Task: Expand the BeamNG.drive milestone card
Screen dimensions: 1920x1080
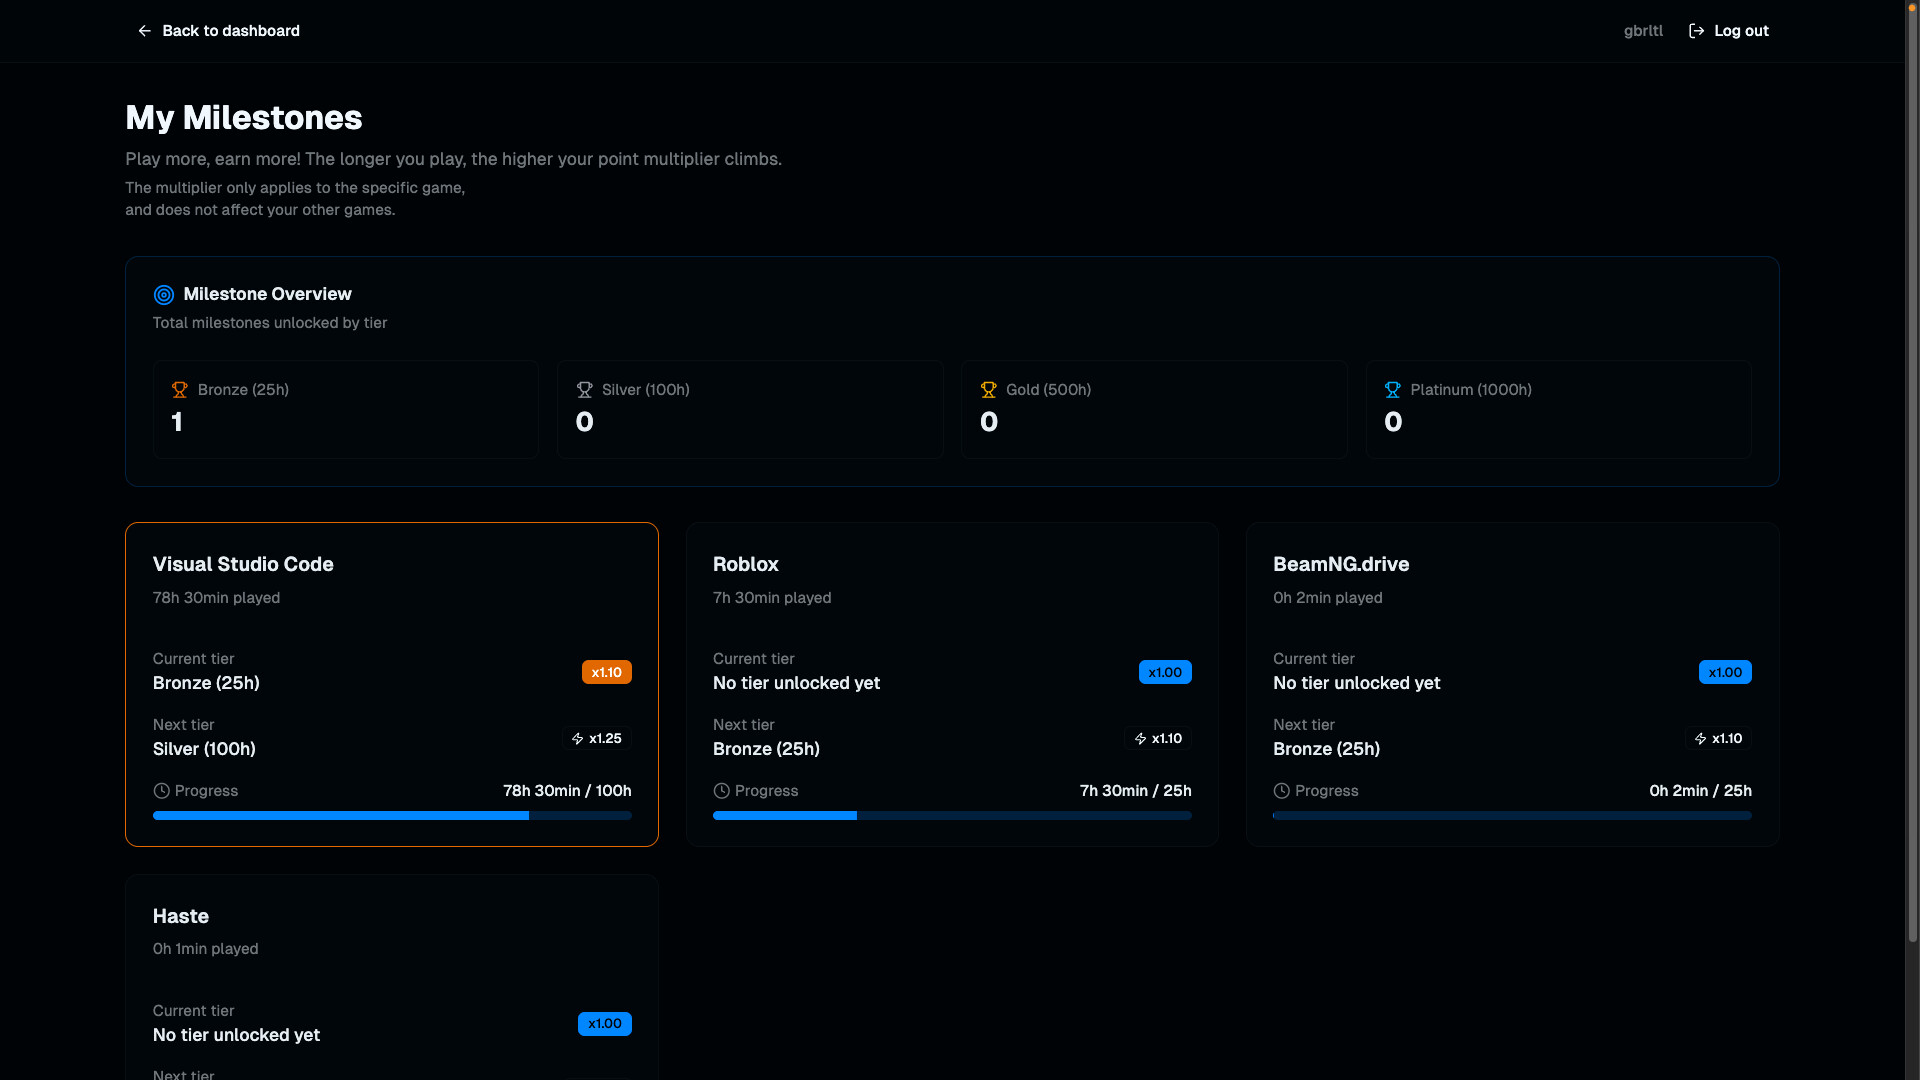Action: coord(1511,684)
